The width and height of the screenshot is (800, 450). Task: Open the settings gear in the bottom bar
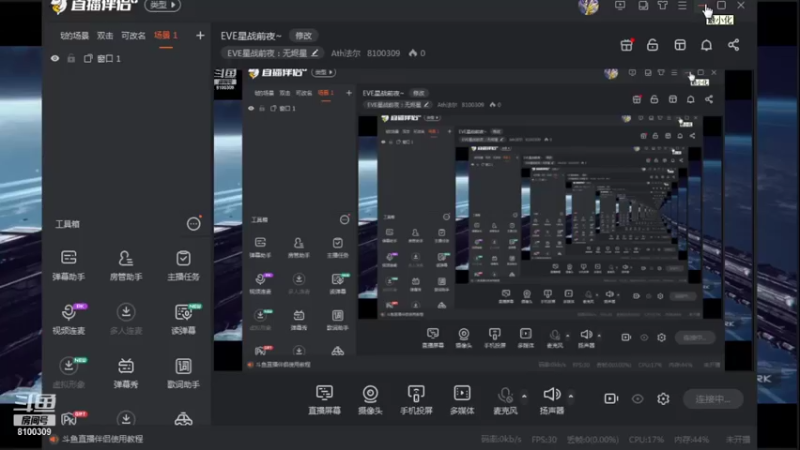(x=663, y=398)
